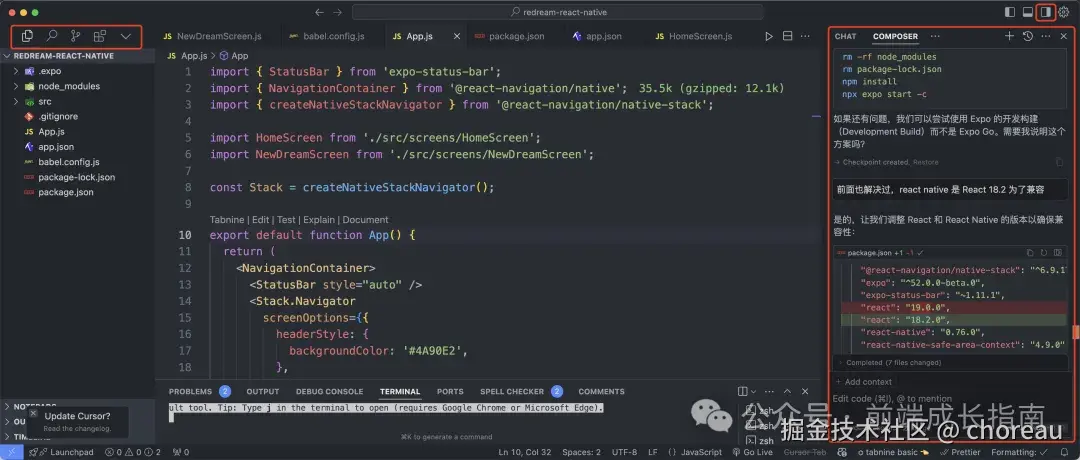1080x460 pixels.
Task: Toggle the bottom panel layout icon
Action: click(1028, 12)
